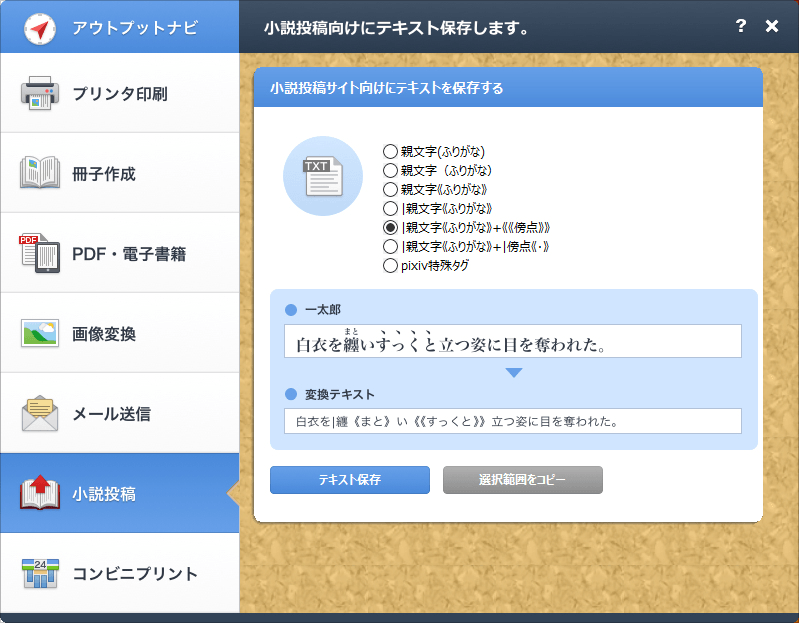Click the PDF・電子書籍 tablet icon

(40, 253)
